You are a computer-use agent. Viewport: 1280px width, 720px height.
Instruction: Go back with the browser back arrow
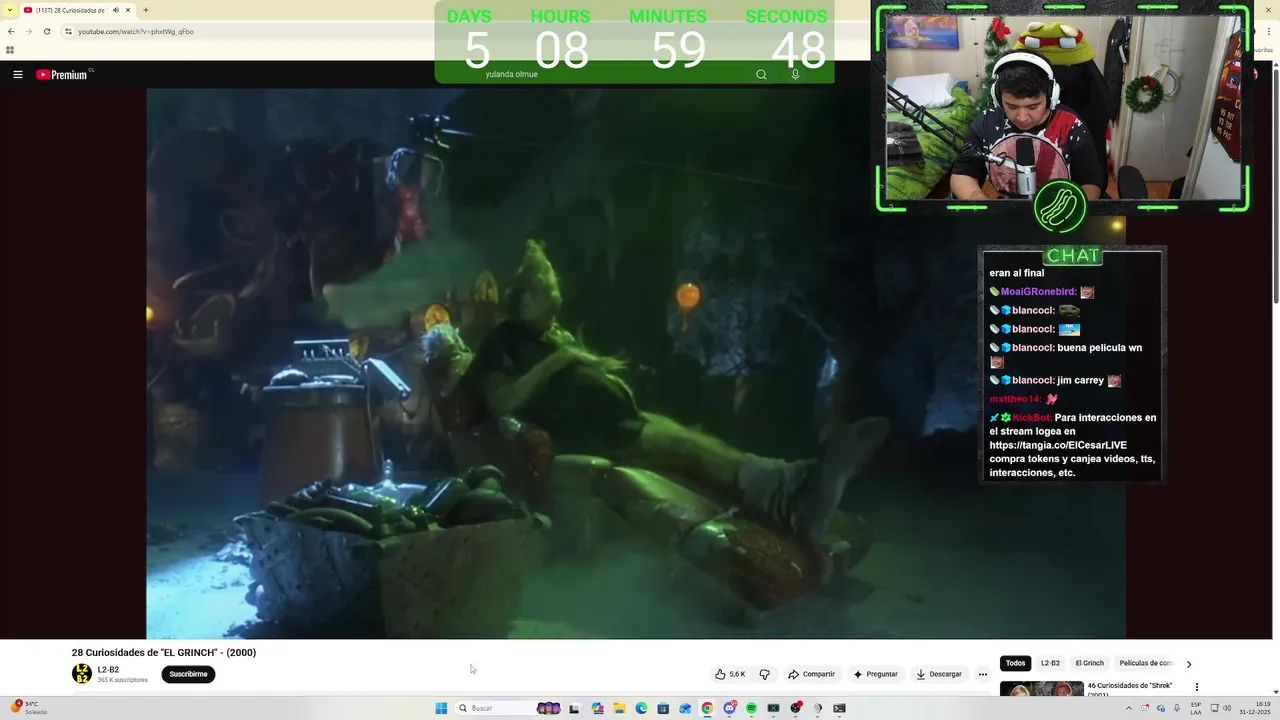pyautogui.click(x=11, y=31)
